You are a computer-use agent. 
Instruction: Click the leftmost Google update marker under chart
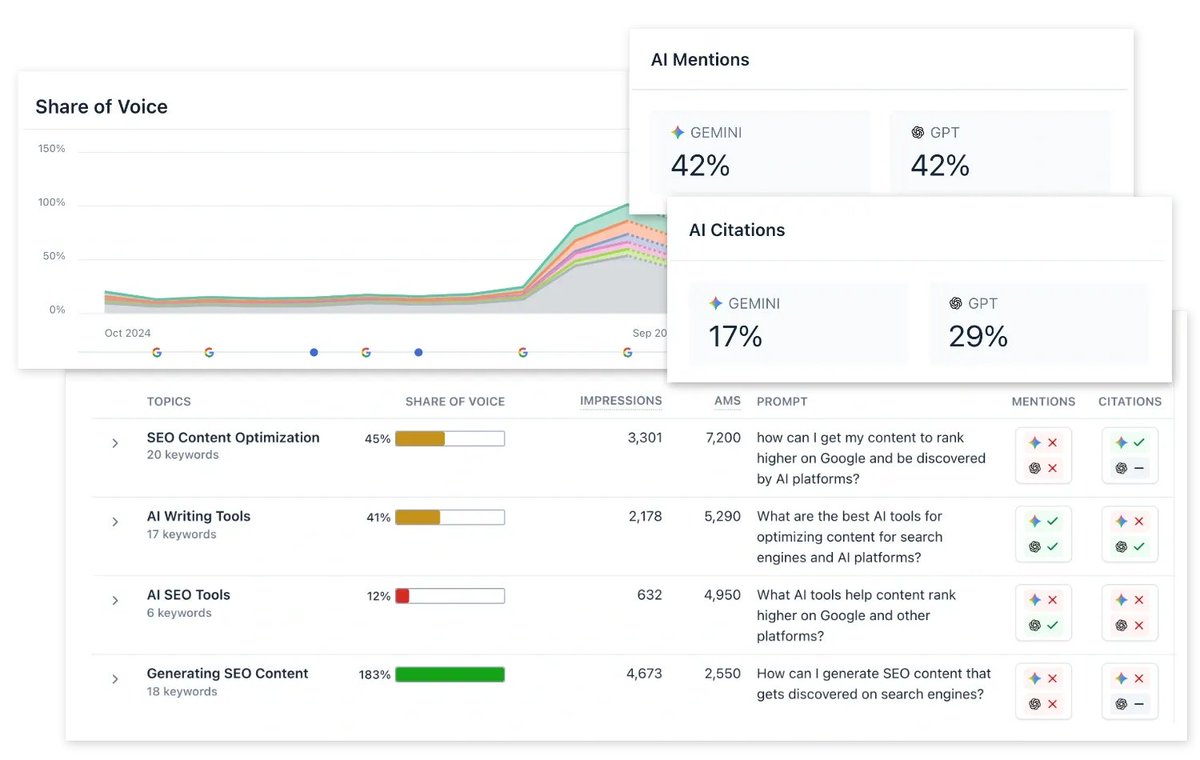tap(157, 352)
